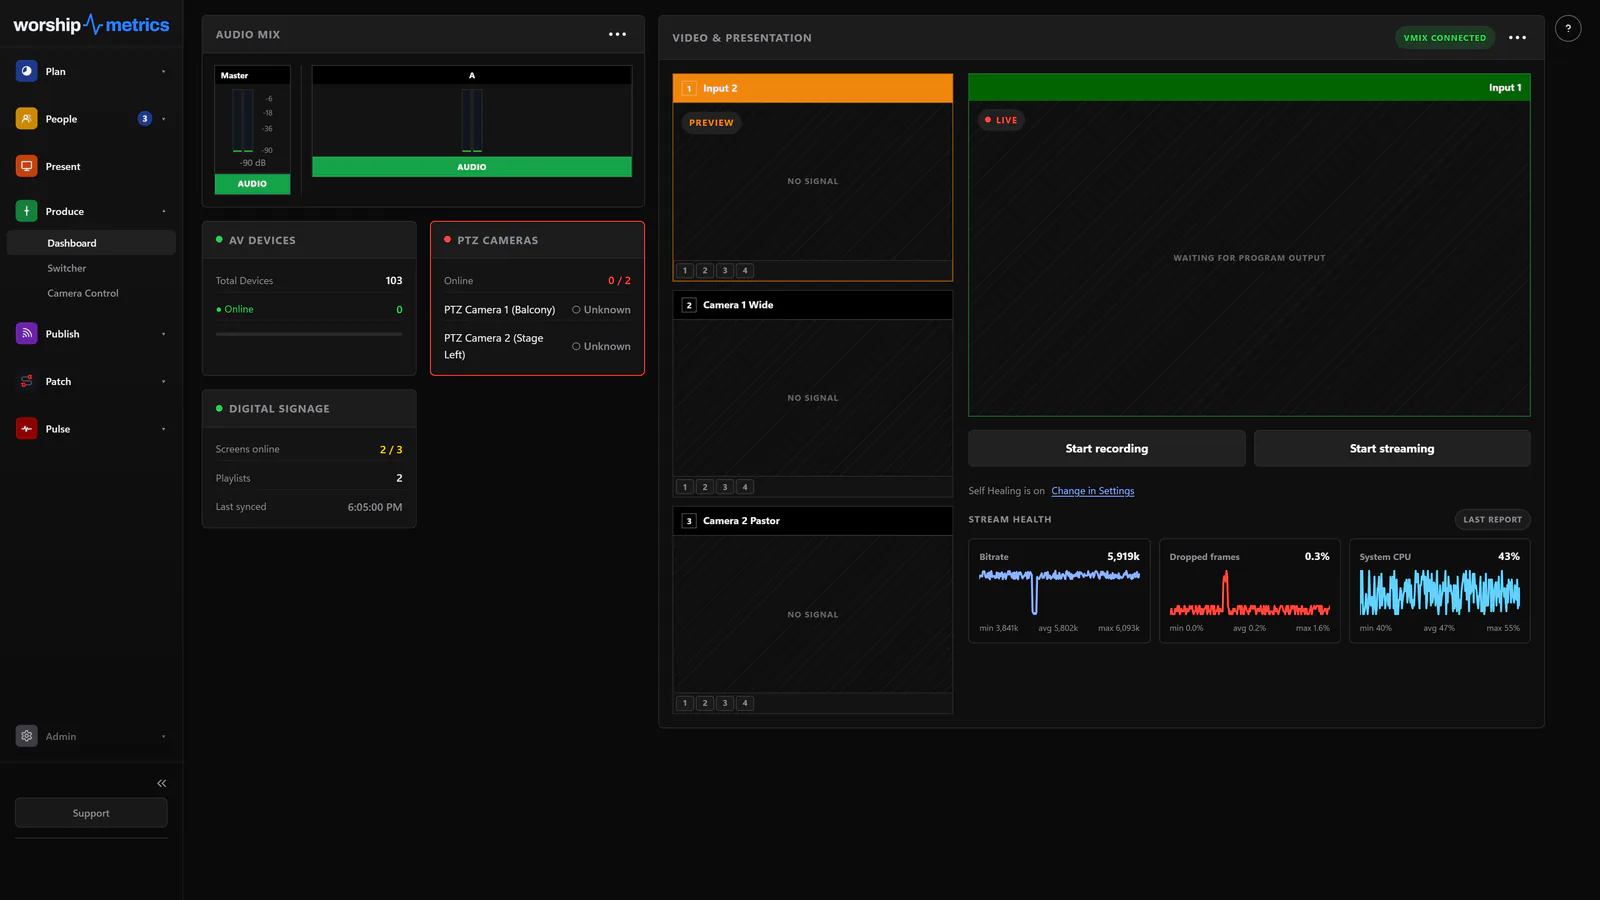Collapse the sidebar with double-chevron icon

coord(162,783)
